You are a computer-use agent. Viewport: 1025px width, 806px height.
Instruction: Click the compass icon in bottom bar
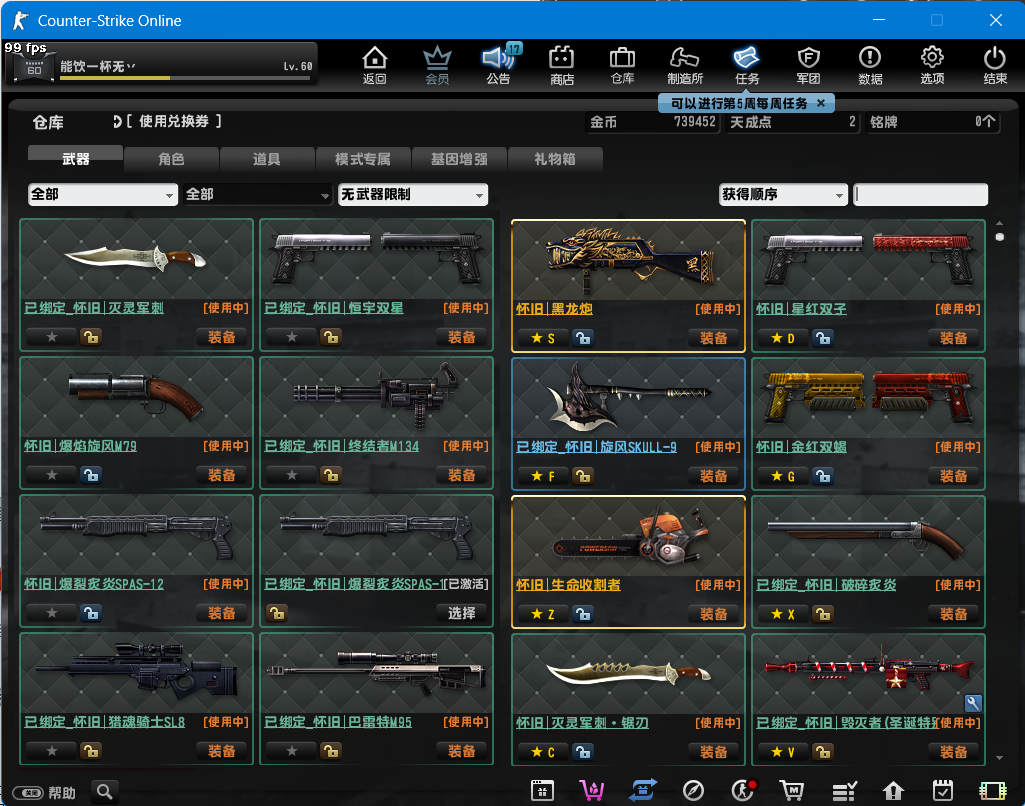[693, 791]
